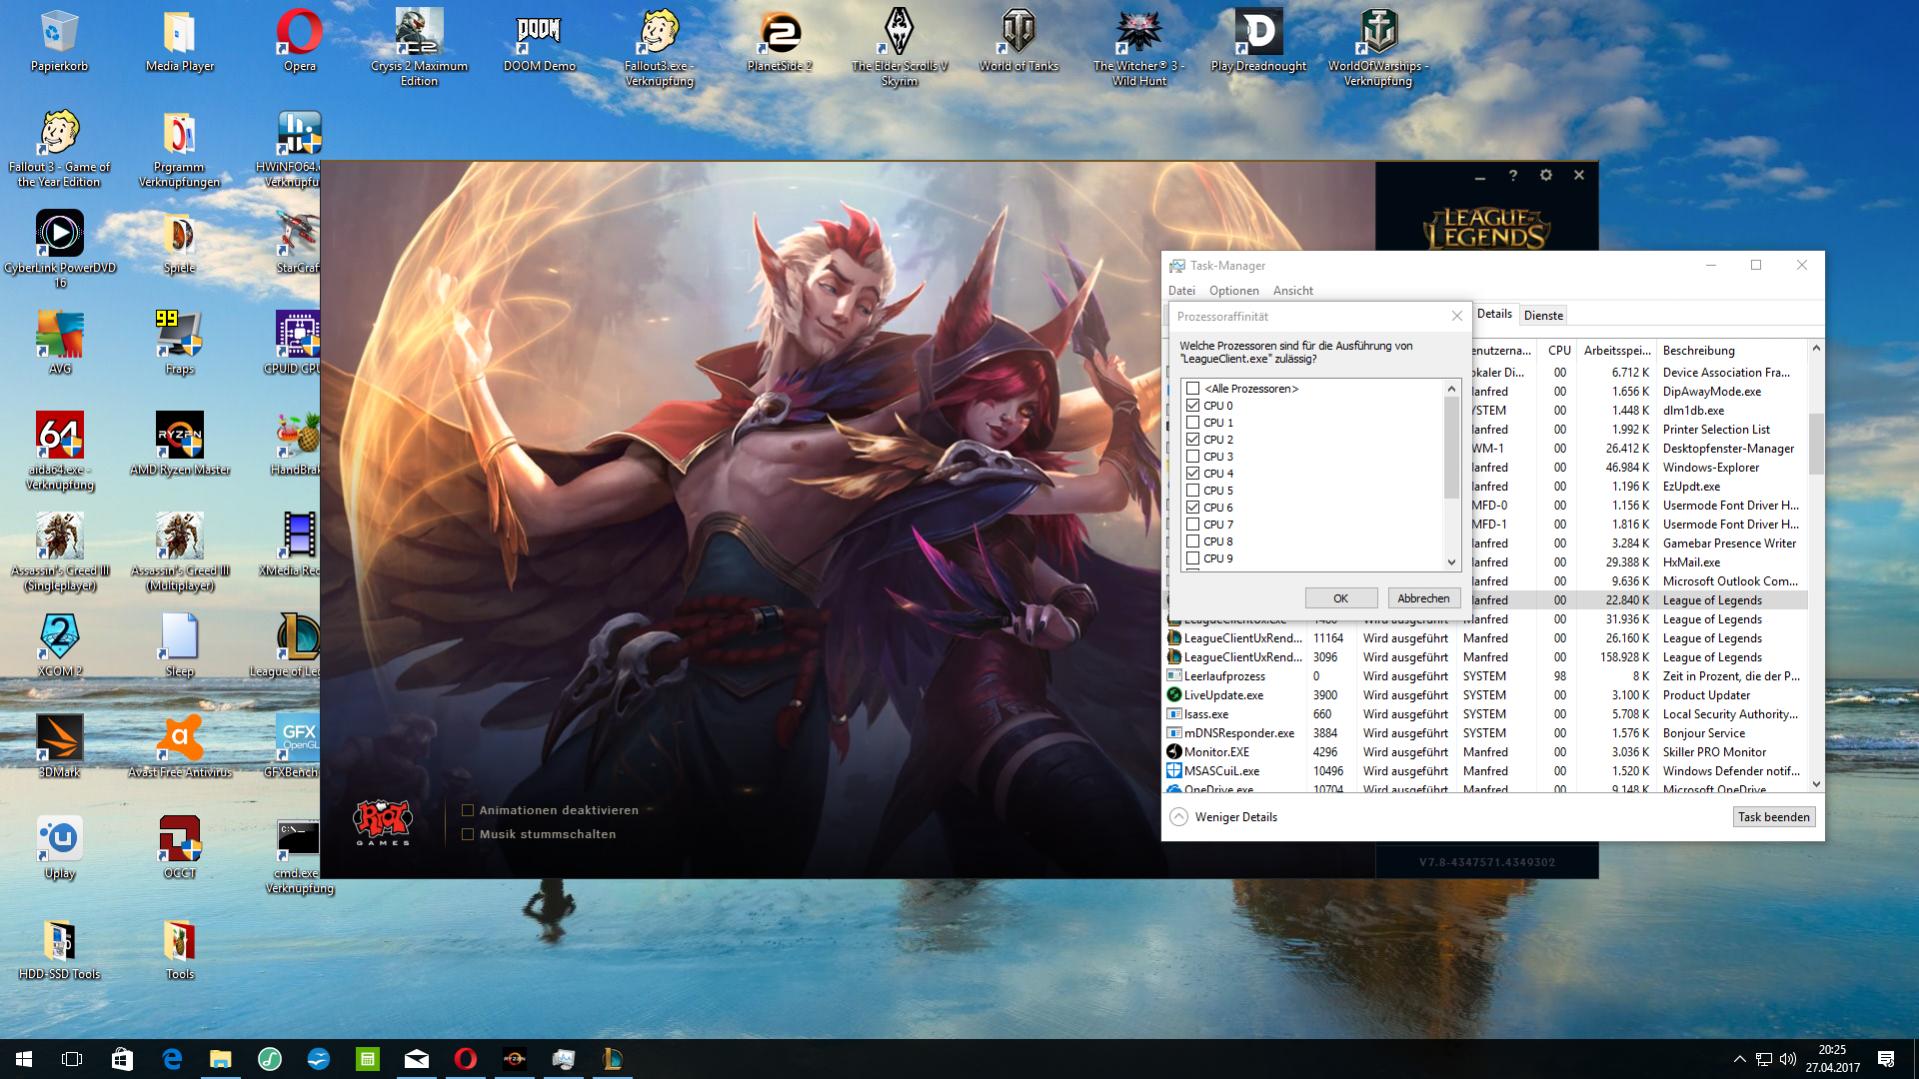The image size is (1919, 1079).
Task: Switch to the Dienste tab
Action: point(1543,315)
